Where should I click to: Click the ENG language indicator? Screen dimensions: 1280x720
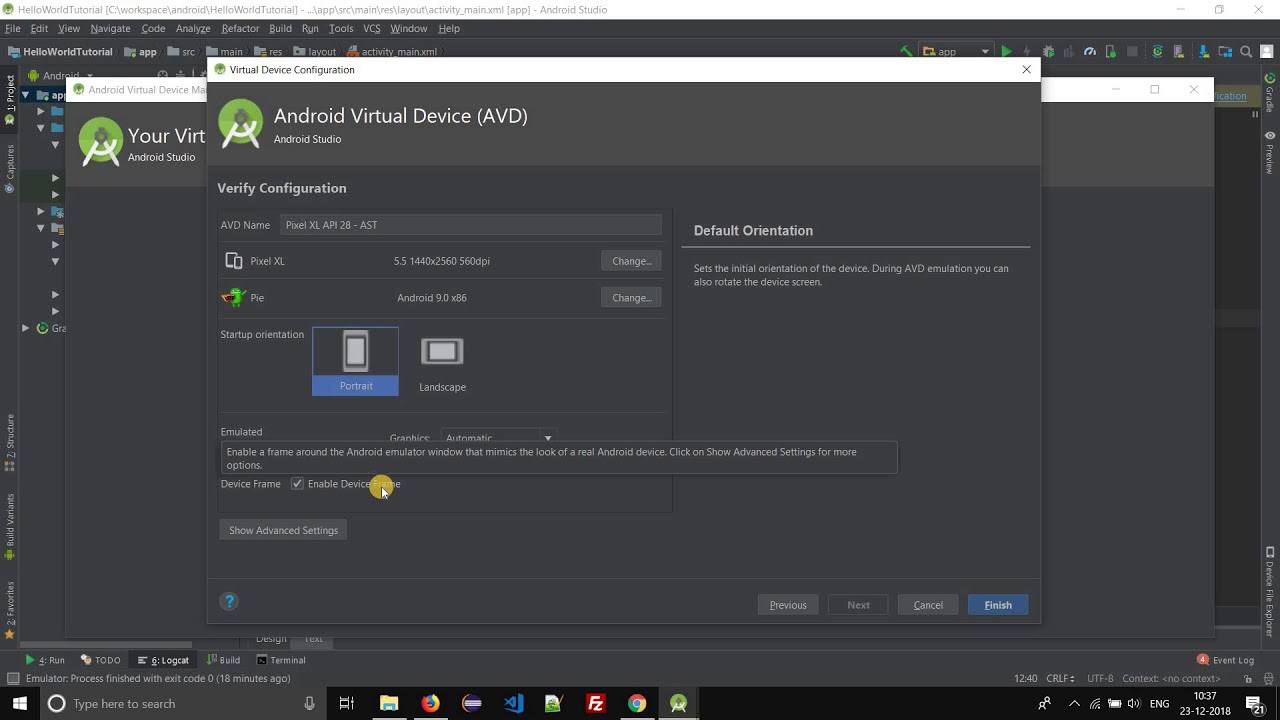1159,704
